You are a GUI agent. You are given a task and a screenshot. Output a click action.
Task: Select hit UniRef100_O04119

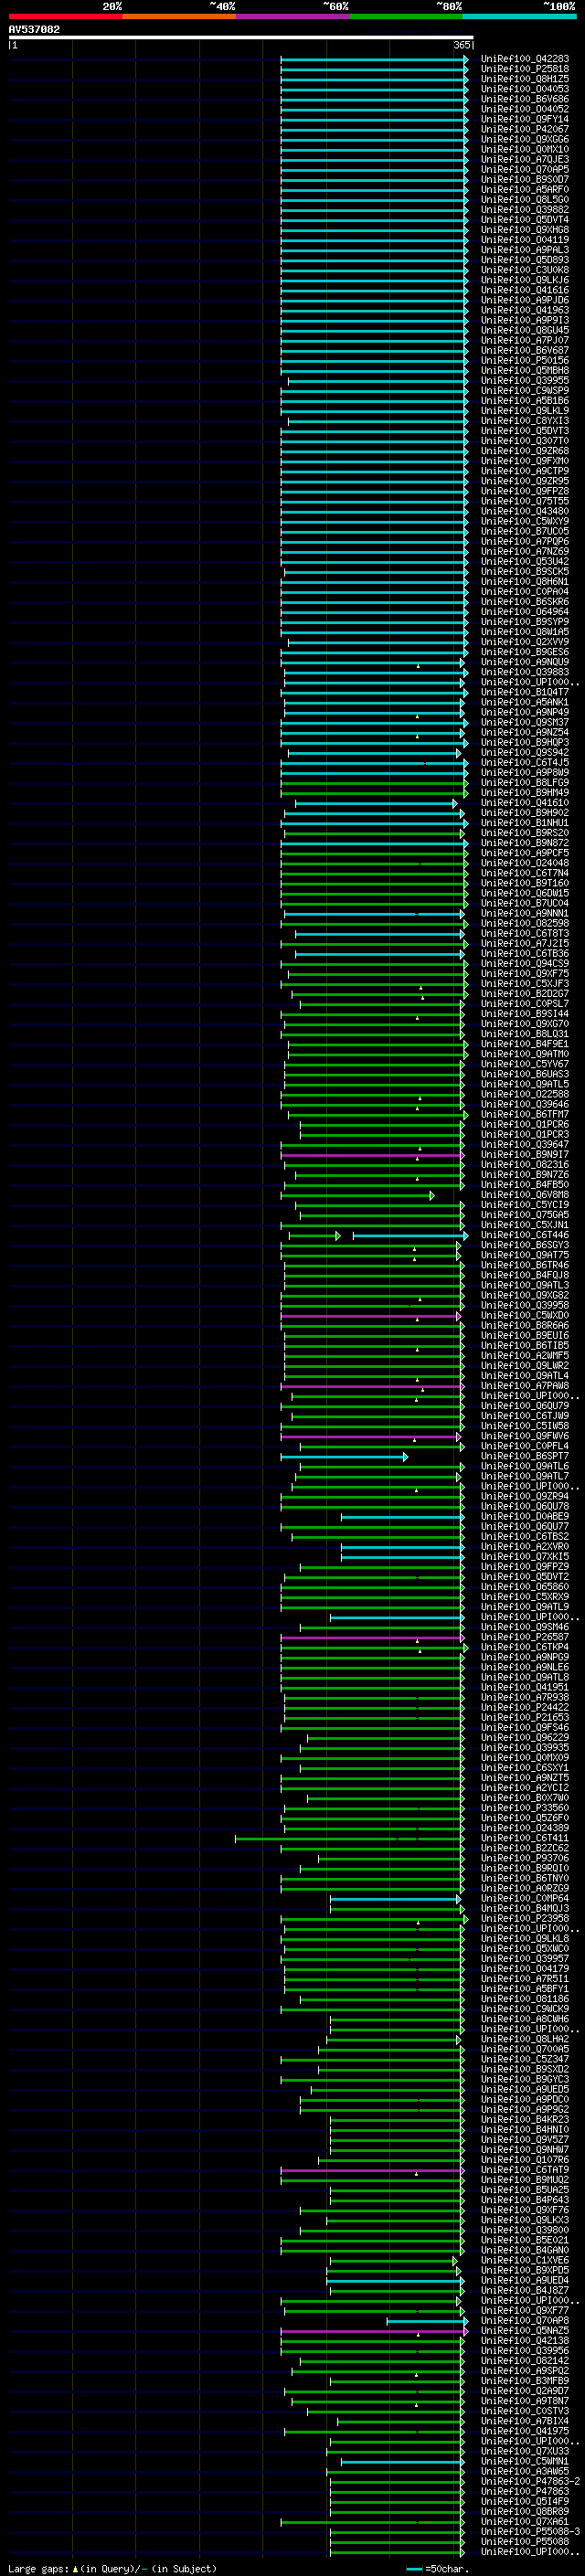click(x=525, y=240)
